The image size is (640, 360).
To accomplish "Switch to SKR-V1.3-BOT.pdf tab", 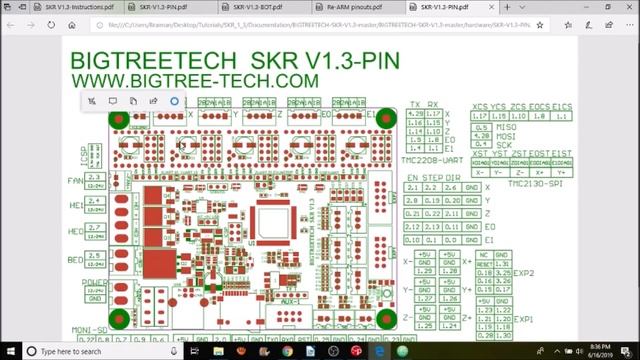I will pos(265,7).
